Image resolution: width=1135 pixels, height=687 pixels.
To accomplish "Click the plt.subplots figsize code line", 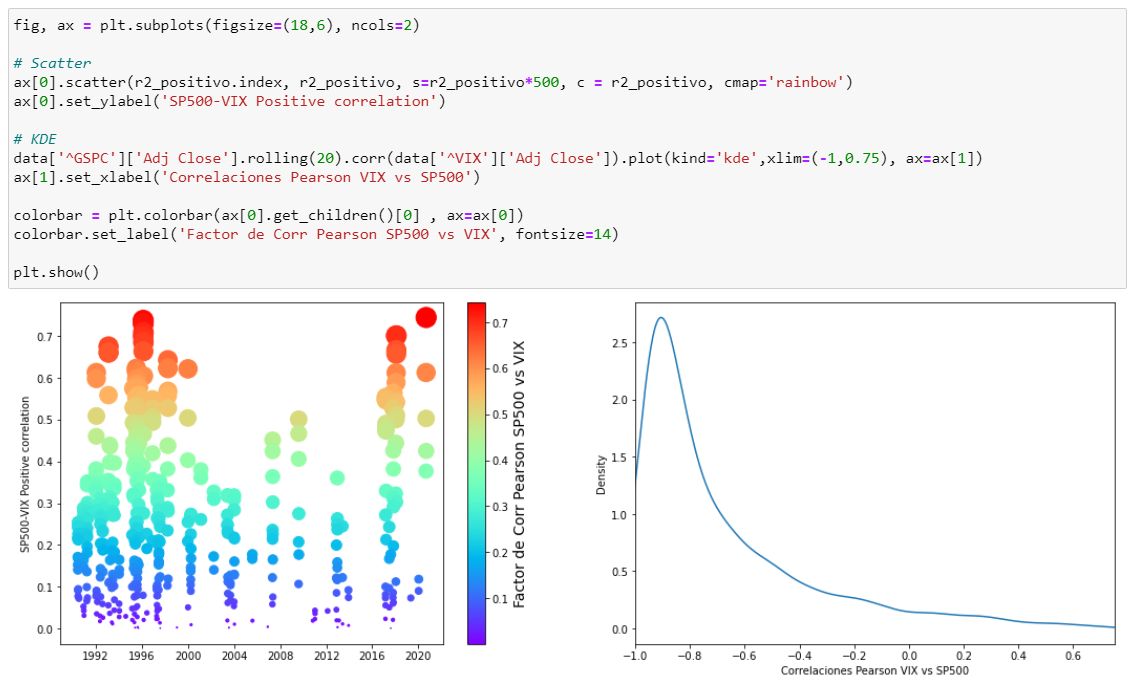I will pyautogui.click(x=217, y=25).
